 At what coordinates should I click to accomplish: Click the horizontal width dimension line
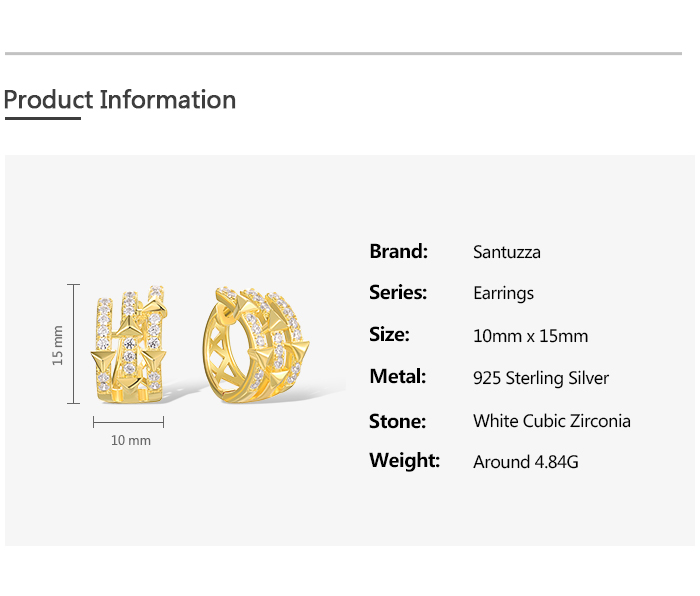coord(129,422)
